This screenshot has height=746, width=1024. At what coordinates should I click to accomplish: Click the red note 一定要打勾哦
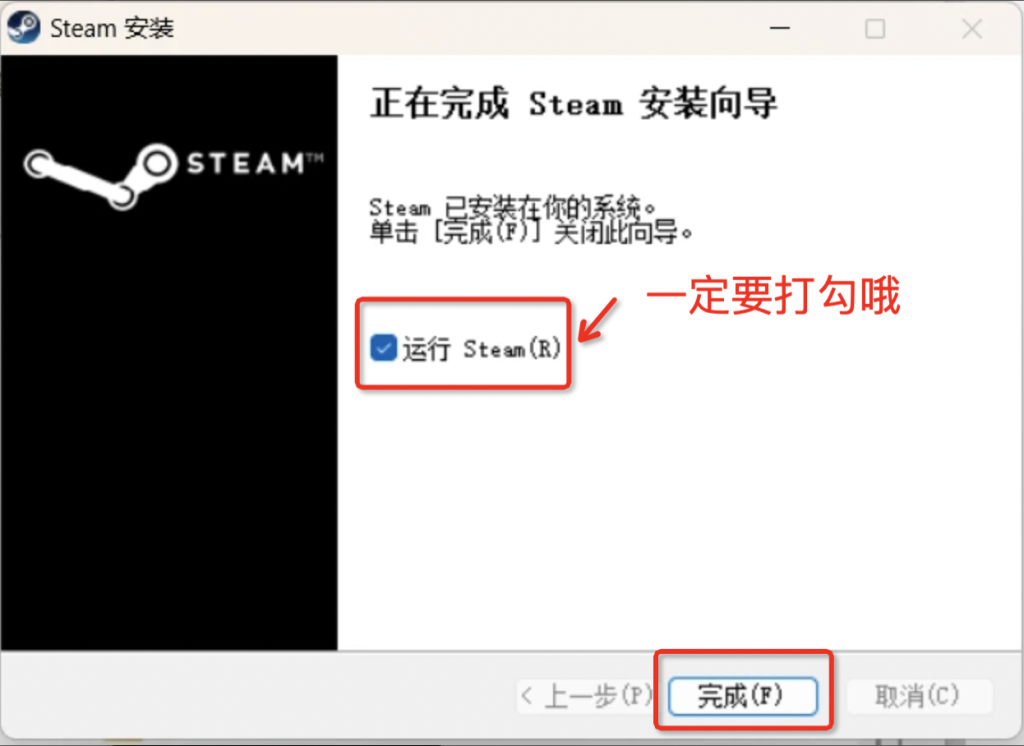(x=773, y=295)
